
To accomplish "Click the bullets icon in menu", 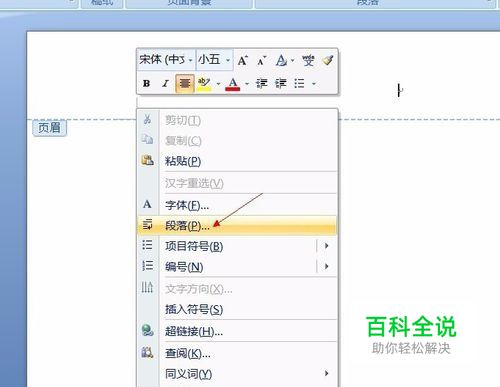I will point(147,245).
